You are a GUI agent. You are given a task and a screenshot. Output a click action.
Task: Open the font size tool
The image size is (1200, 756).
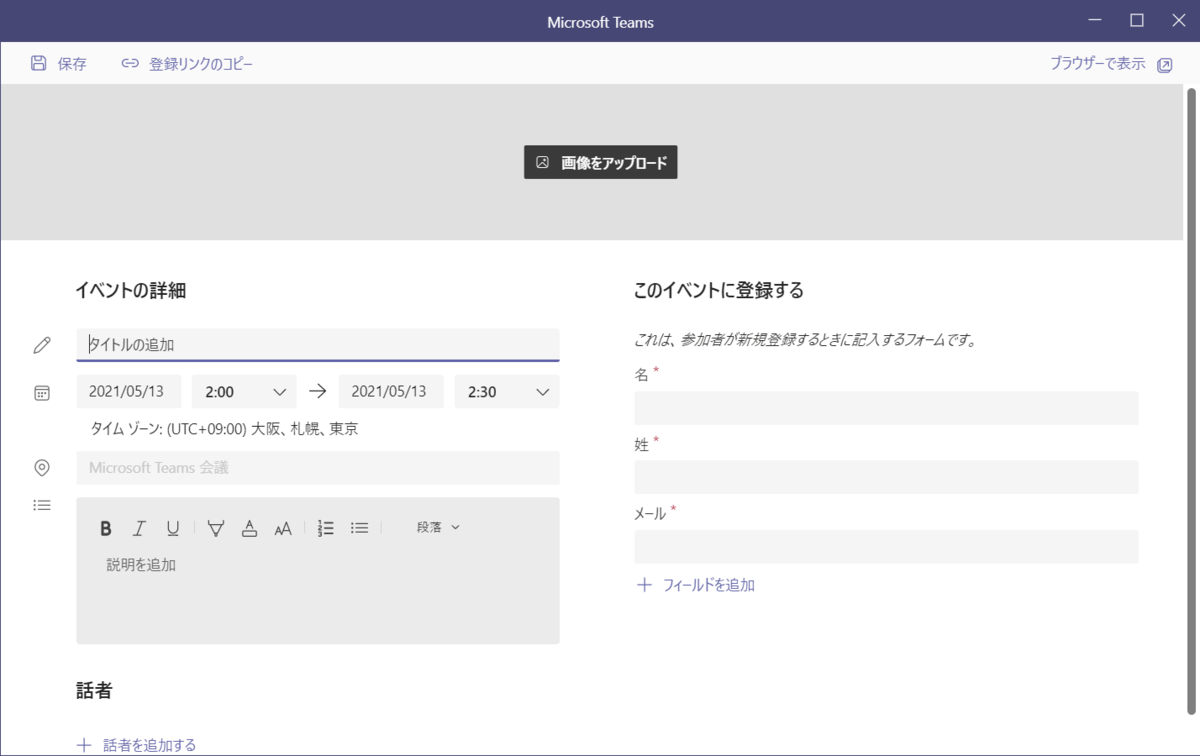pyautogui.click(x=283, y=528)
